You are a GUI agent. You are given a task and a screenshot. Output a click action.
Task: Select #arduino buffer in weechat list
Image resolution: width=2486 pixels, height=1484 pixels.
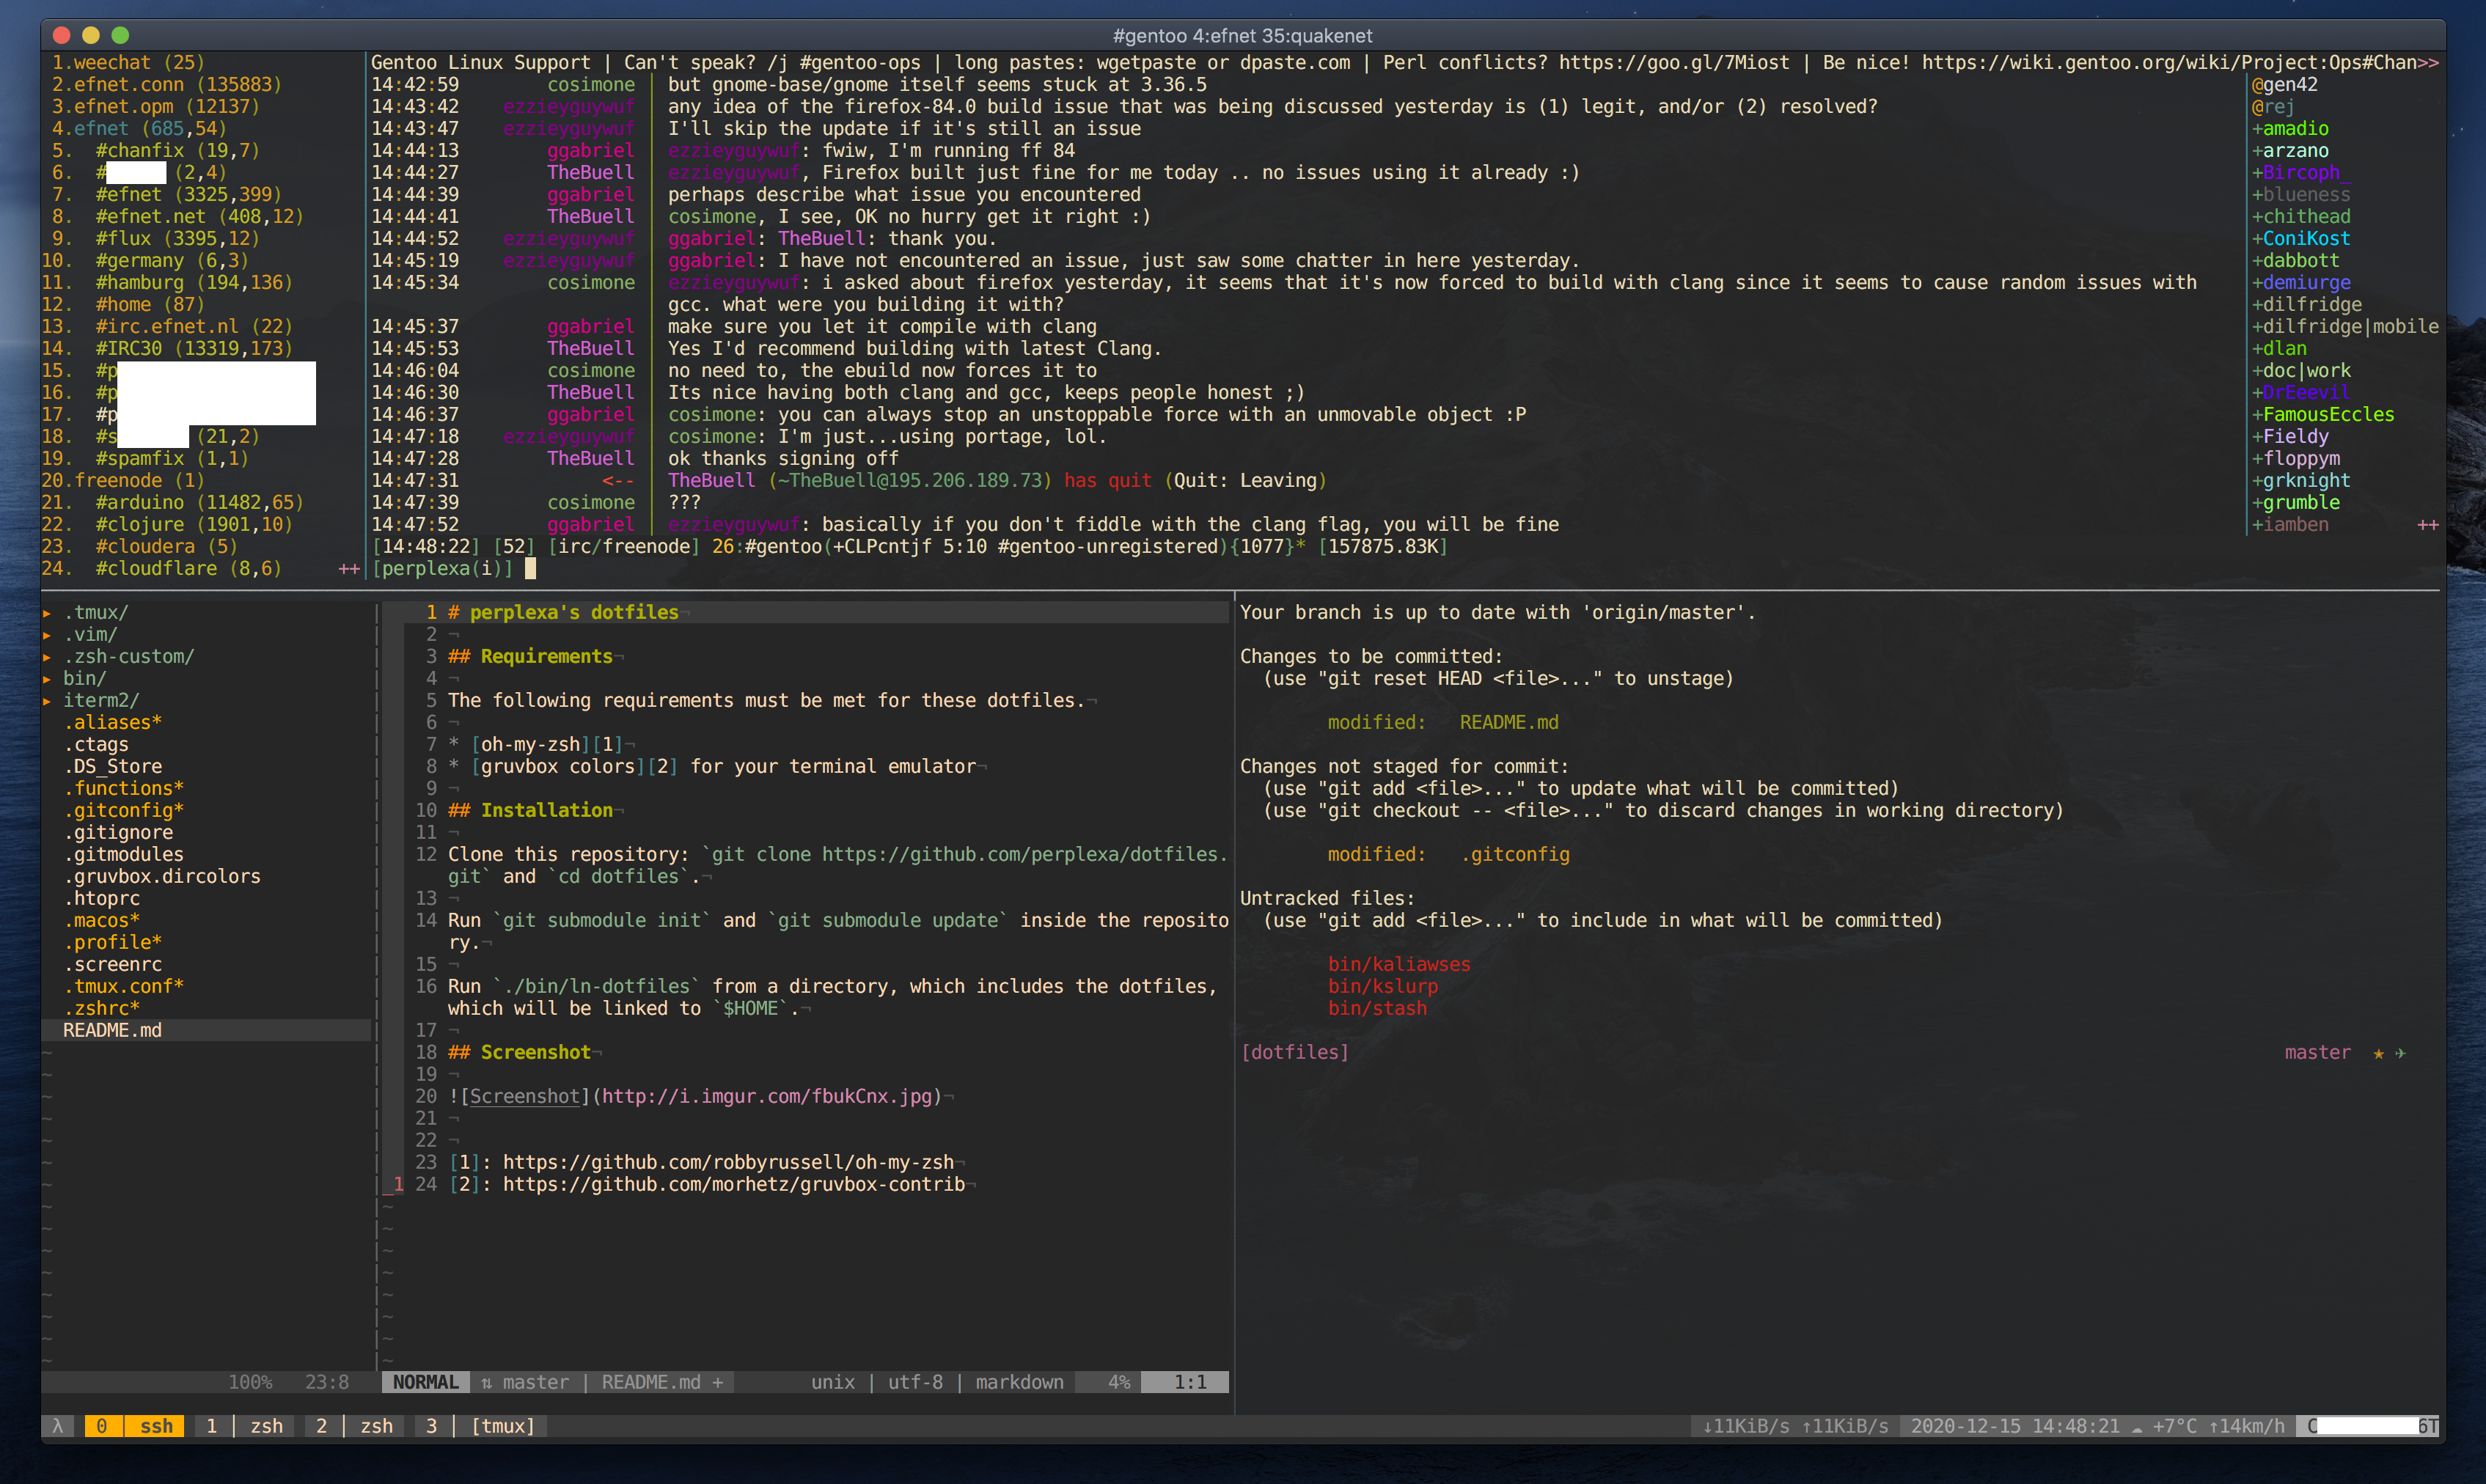[x=140, y=503]
